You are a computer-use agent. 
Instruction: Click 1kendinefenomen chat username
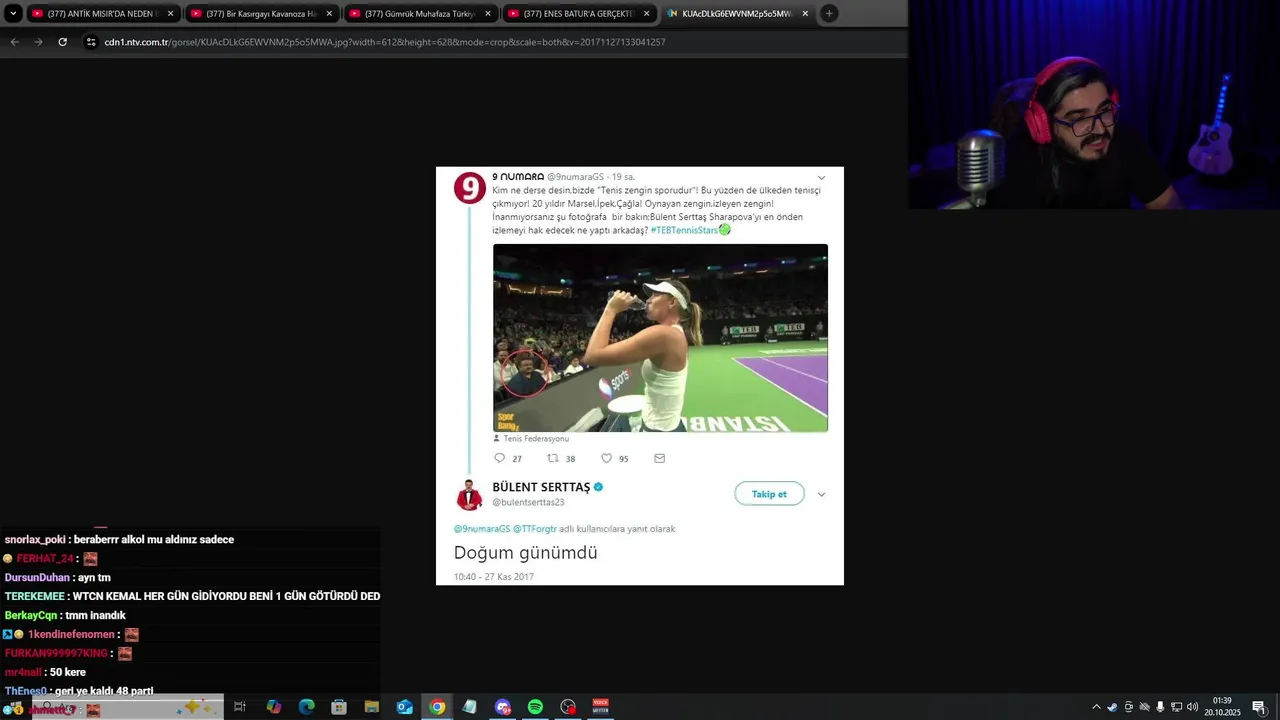71,635
